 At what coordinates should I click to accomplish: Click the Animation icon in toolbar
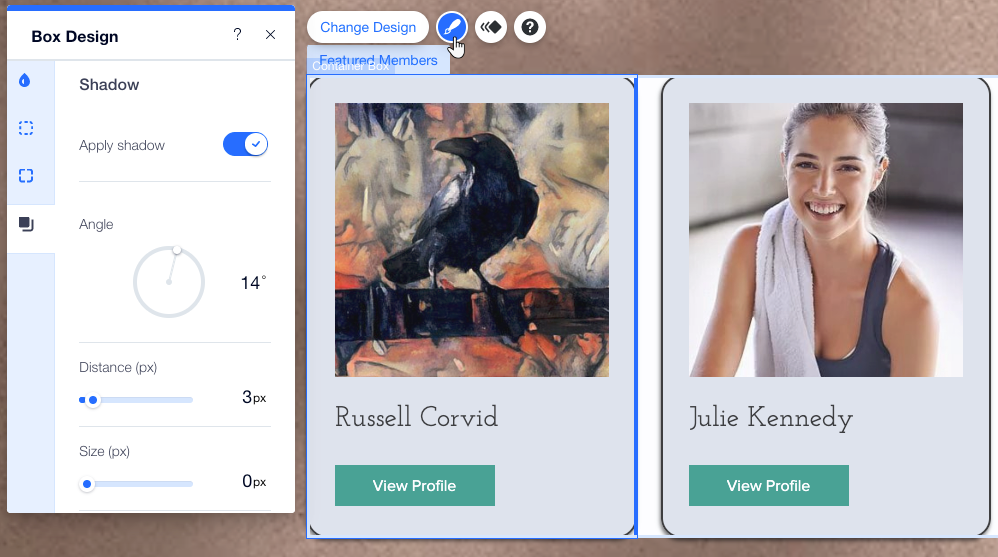[x=491, y=27]
